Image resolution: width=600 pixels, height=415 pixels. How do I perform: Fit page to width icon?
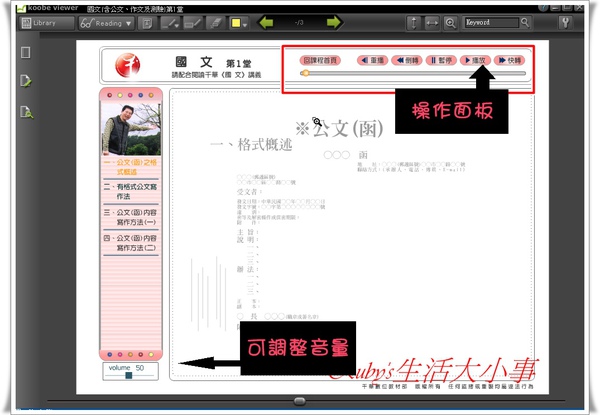coord(432,23)
